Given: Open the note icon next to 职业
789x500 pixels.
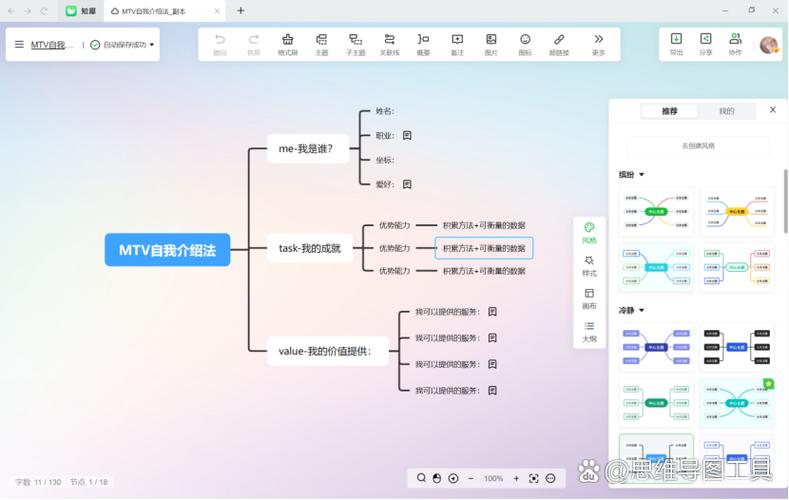Looking at the screenshot, I should pos(407,135).
